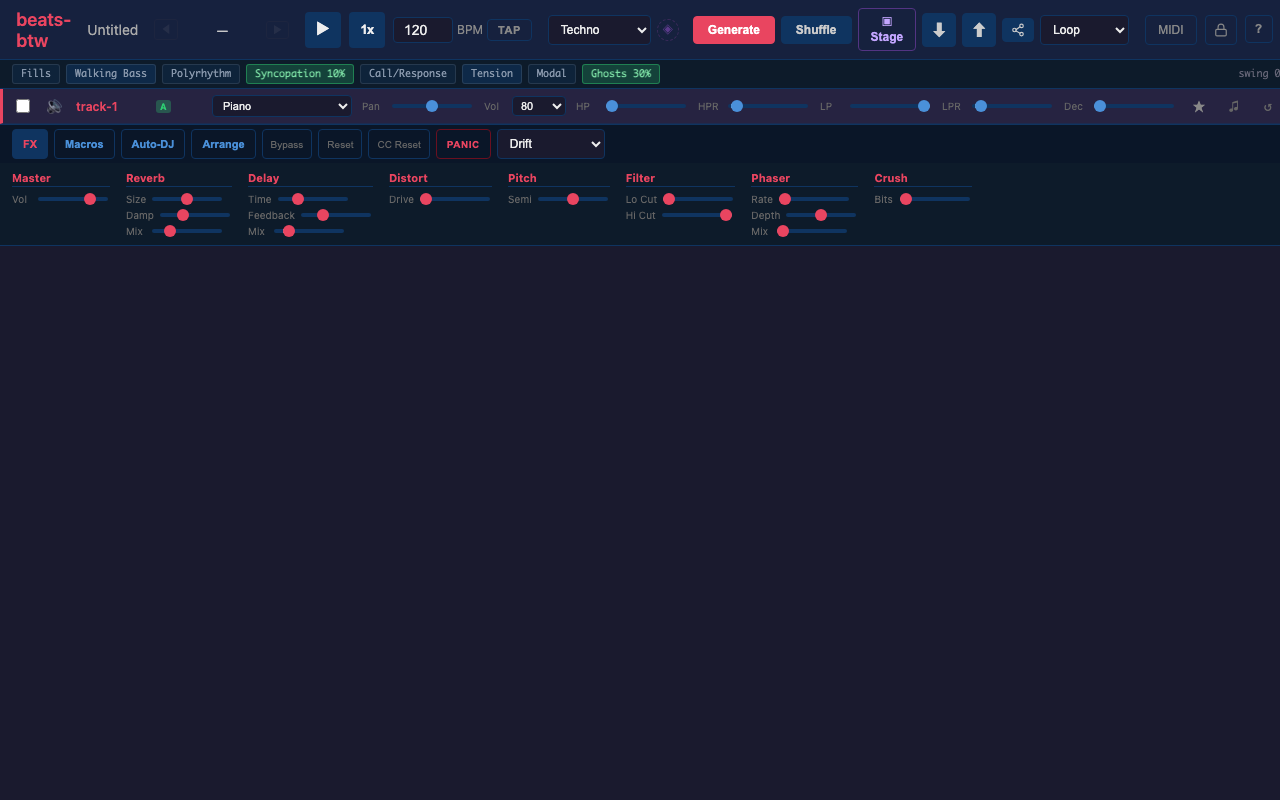Viewport: 1280px width, 800px height.
Task: Toggle the Ghosts 30% option
Action: tap(620, 73)
